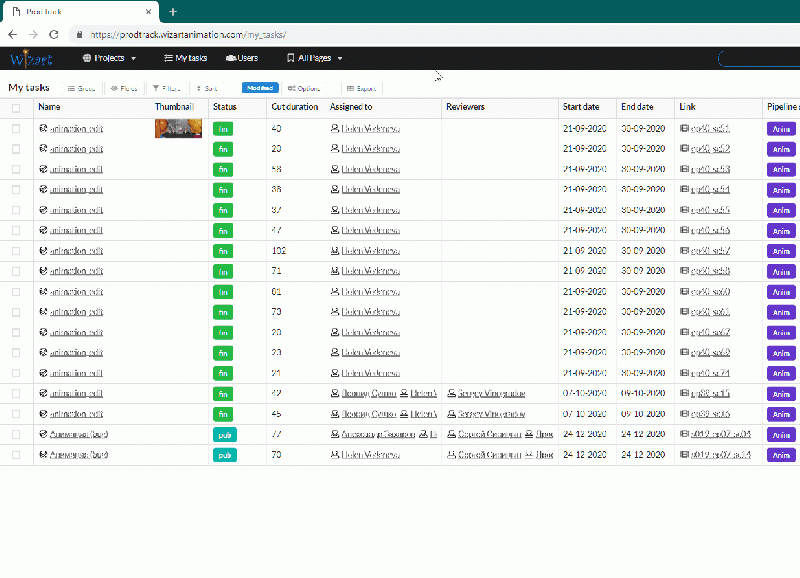Click the Modified filter button
The image size is (800, 578).
[x=259, y=88]
